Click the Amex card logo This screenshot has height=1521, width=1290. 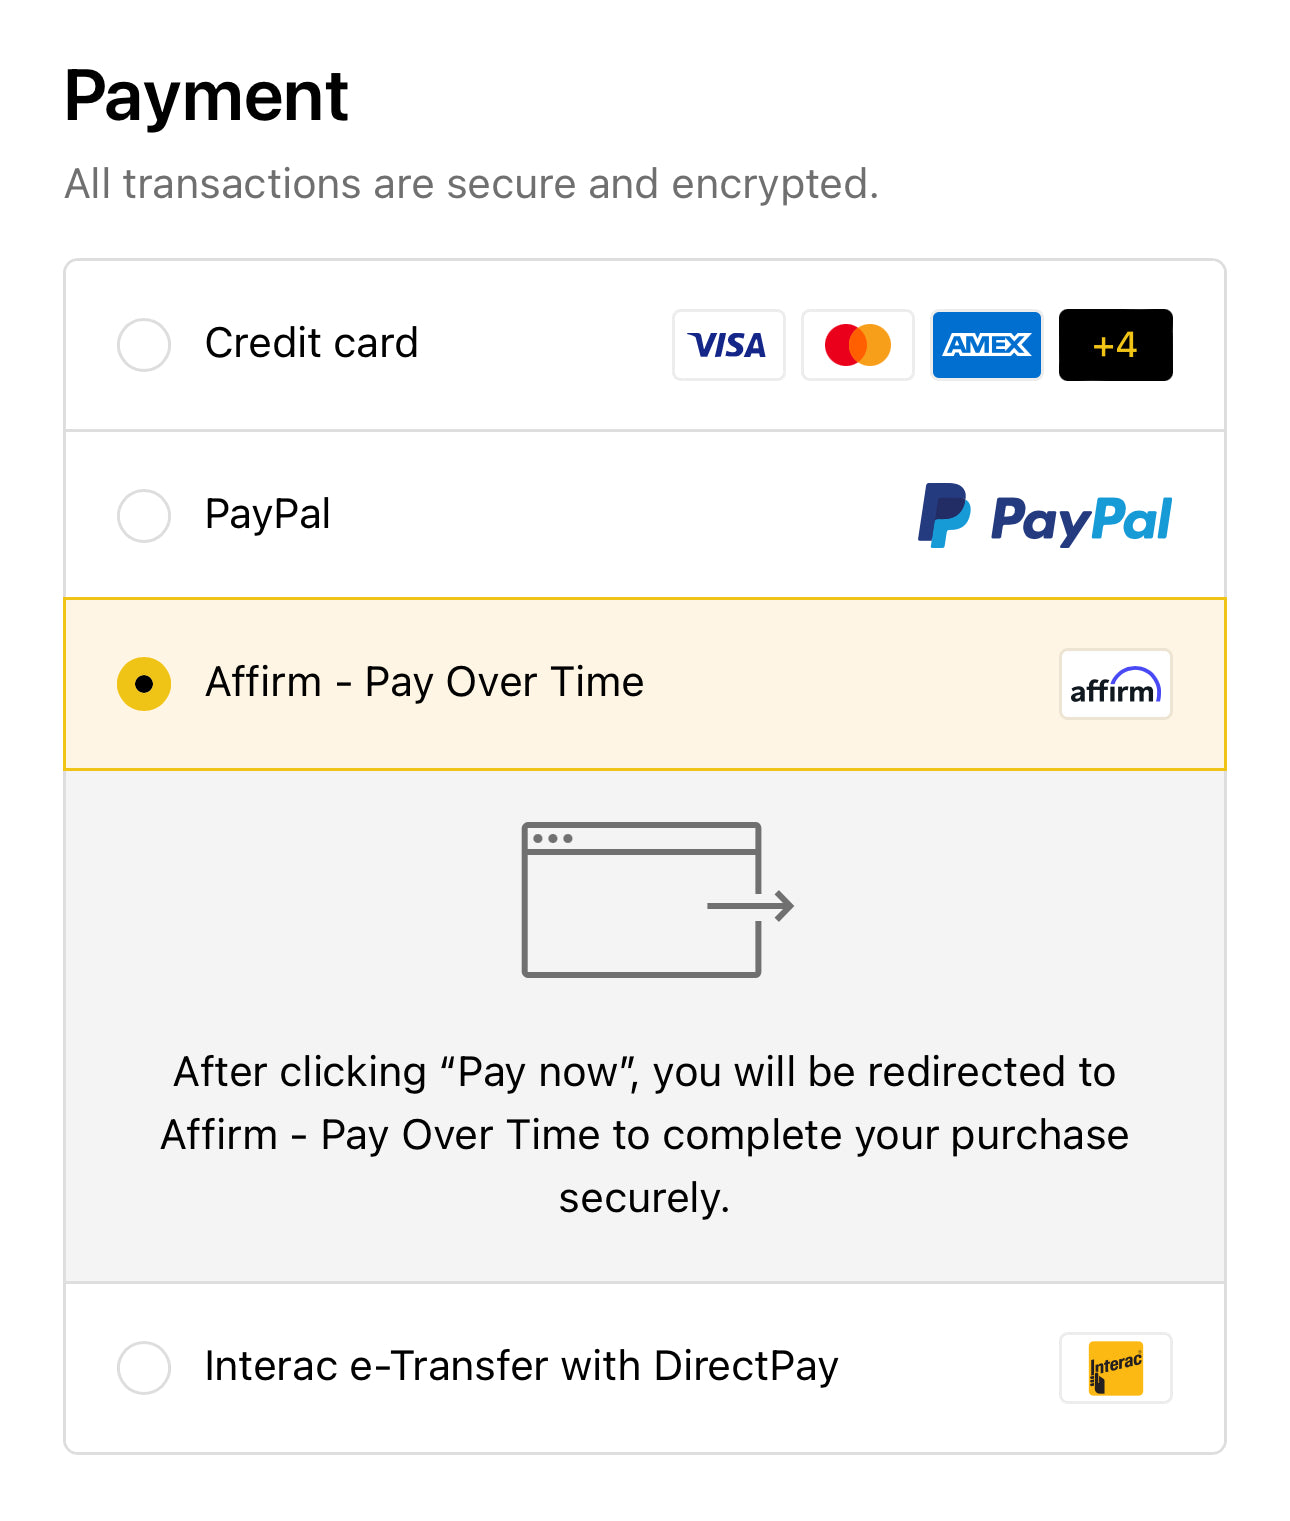pyautogui.click(x=986, y=345)
